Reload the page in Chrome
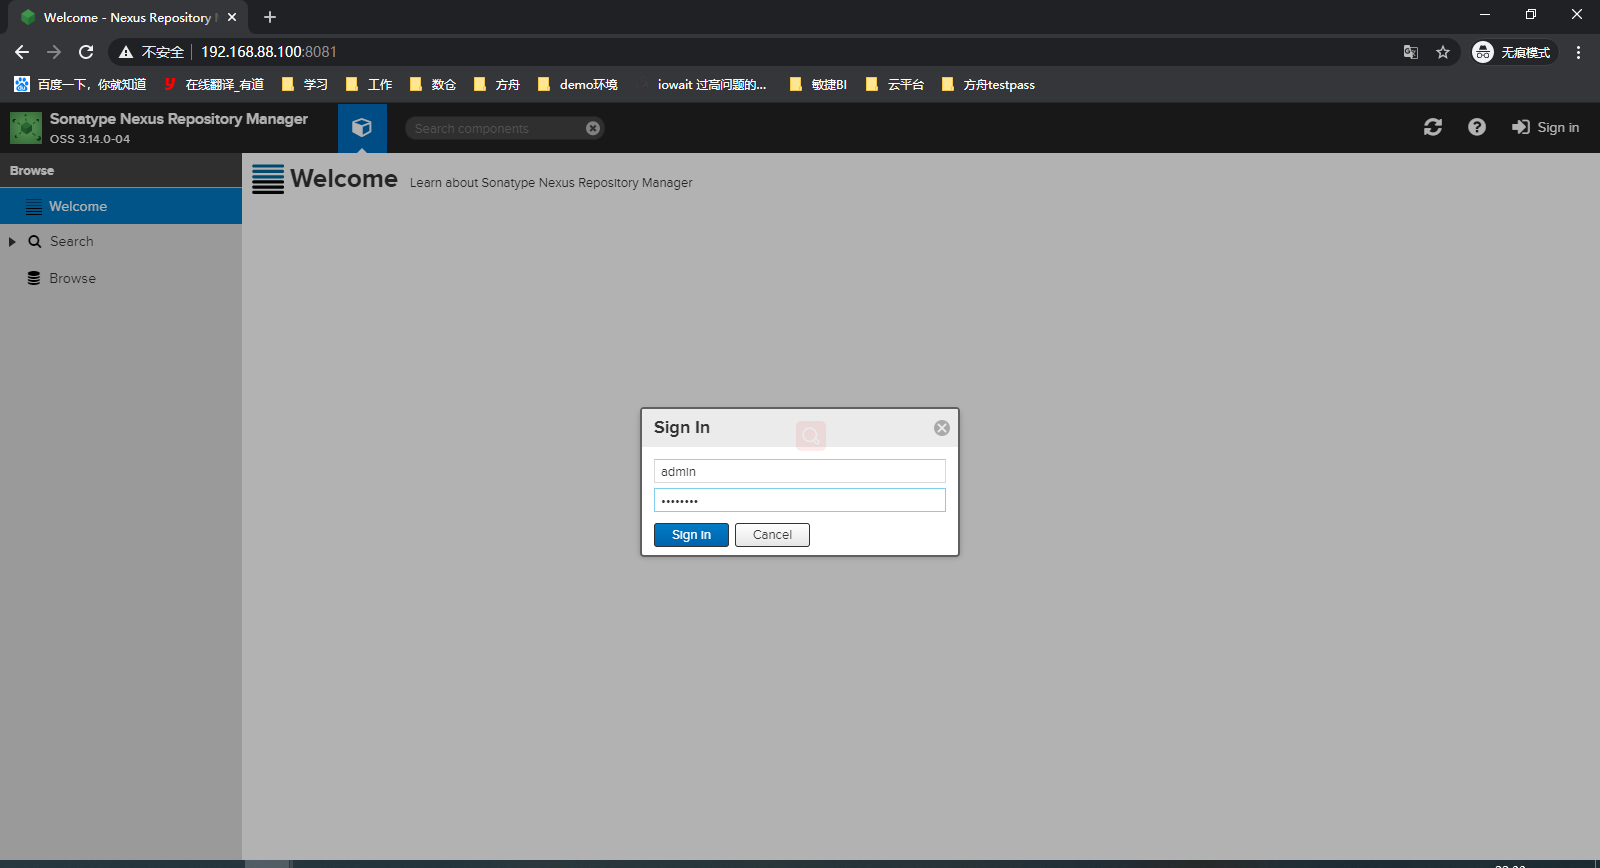1600x868 pixels. tap(86, 52)
